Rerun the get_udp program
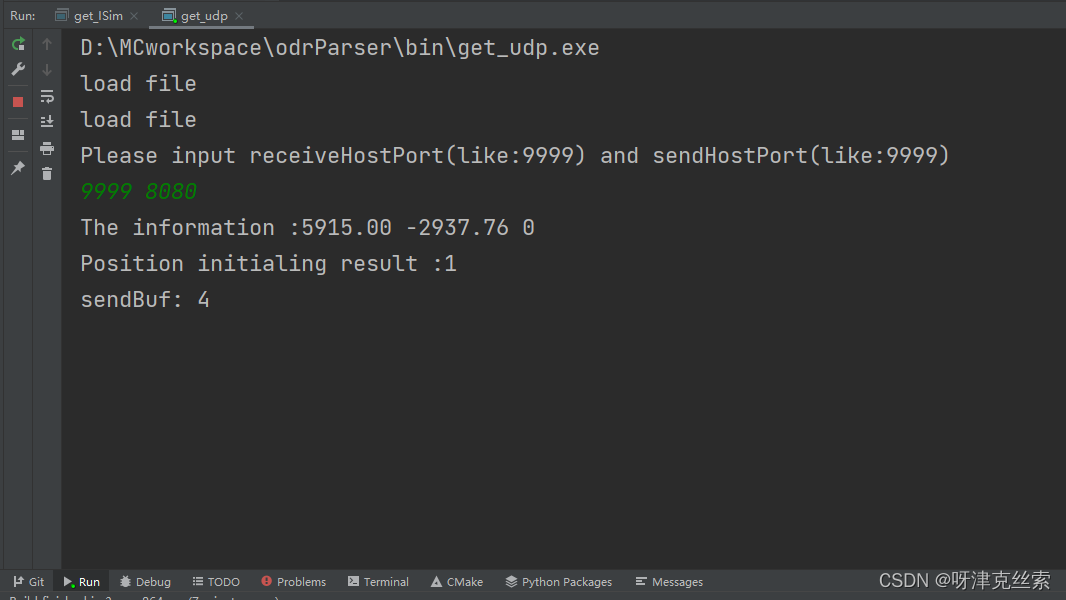The image size is (1066, 600). click(x=18, y=44)
